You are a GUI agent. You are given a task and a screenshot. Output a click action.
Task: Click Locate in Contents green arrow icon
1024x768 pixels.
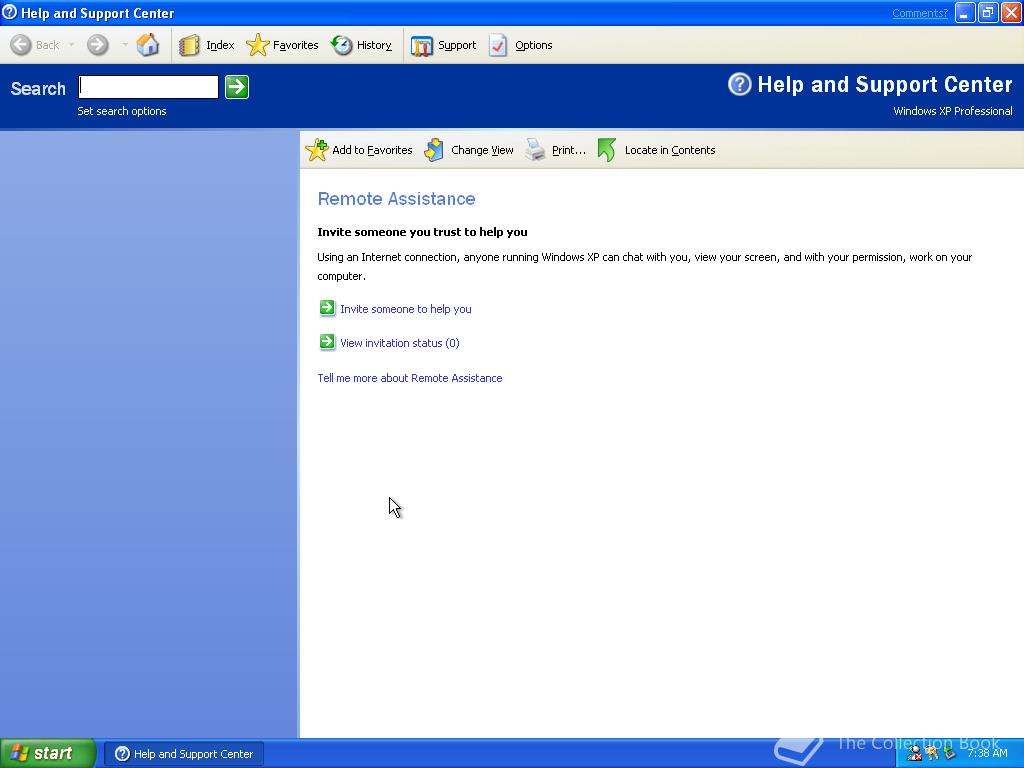click(x=607, y=150)
